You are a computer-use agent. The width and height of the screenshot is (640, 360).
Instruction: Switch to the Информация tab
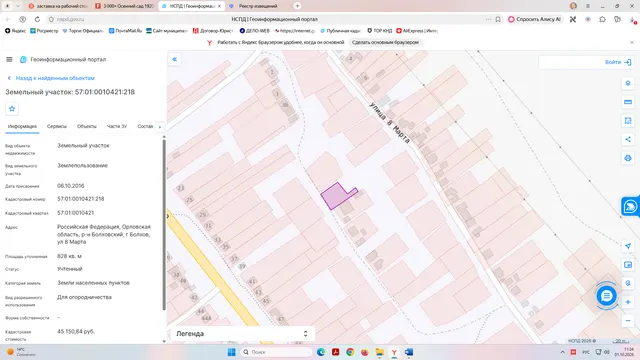22,127
